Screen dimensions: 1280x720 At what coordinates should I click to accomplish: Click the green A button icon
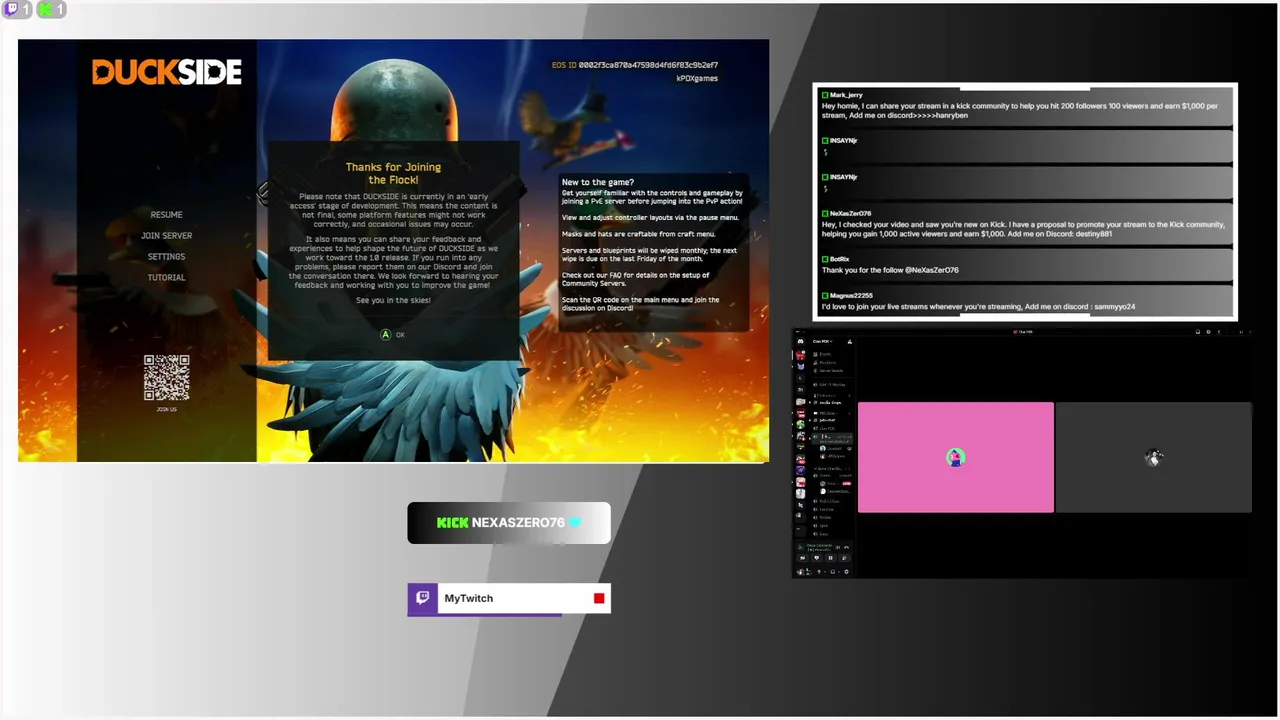[x=385, y=335]
